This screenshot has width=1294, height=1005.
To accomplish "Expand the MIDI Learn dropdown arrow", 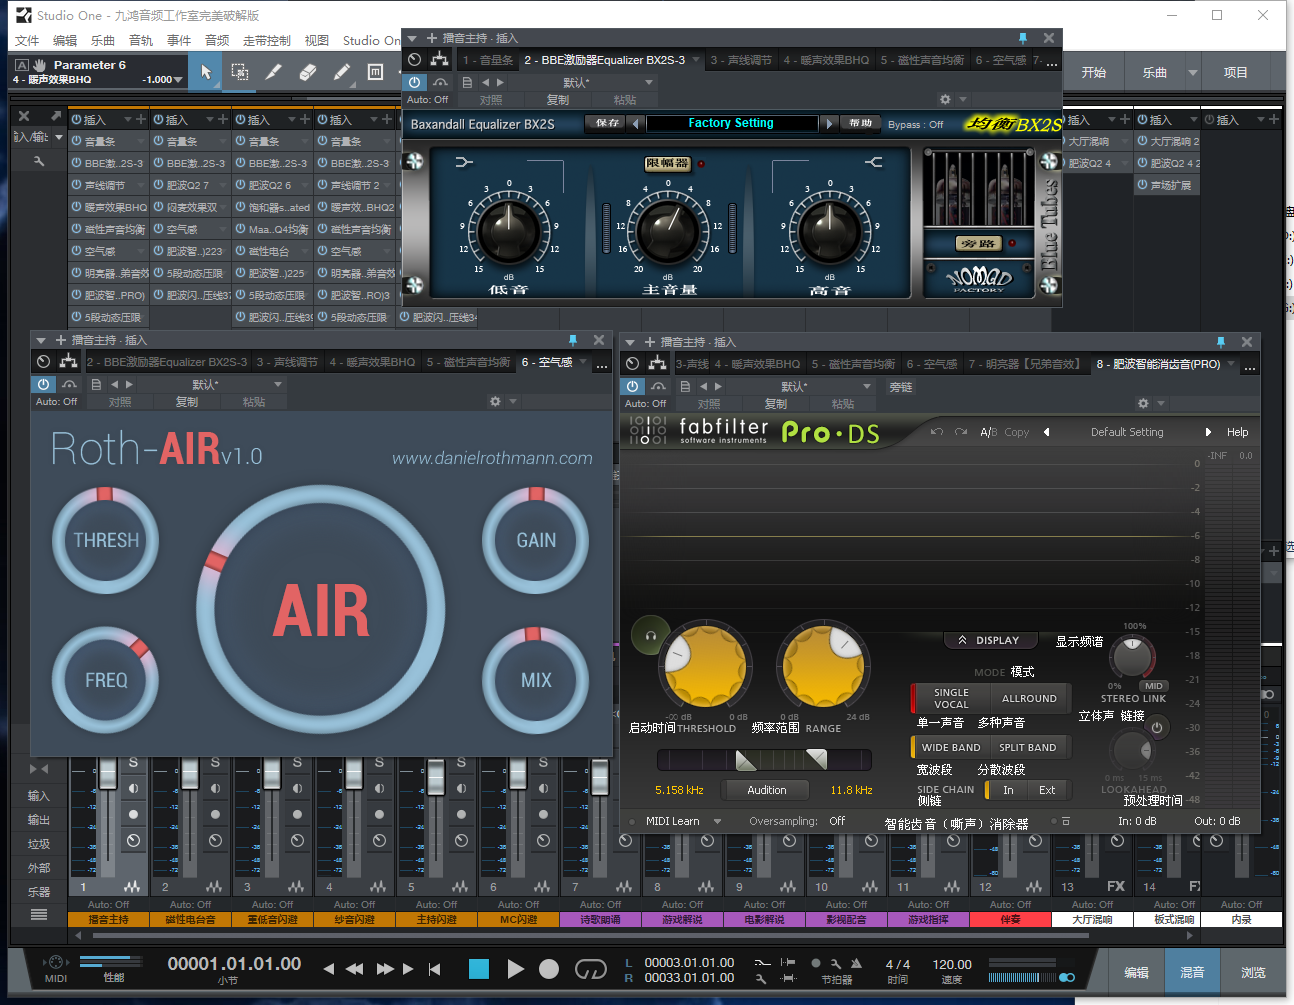I will [718, 821].
